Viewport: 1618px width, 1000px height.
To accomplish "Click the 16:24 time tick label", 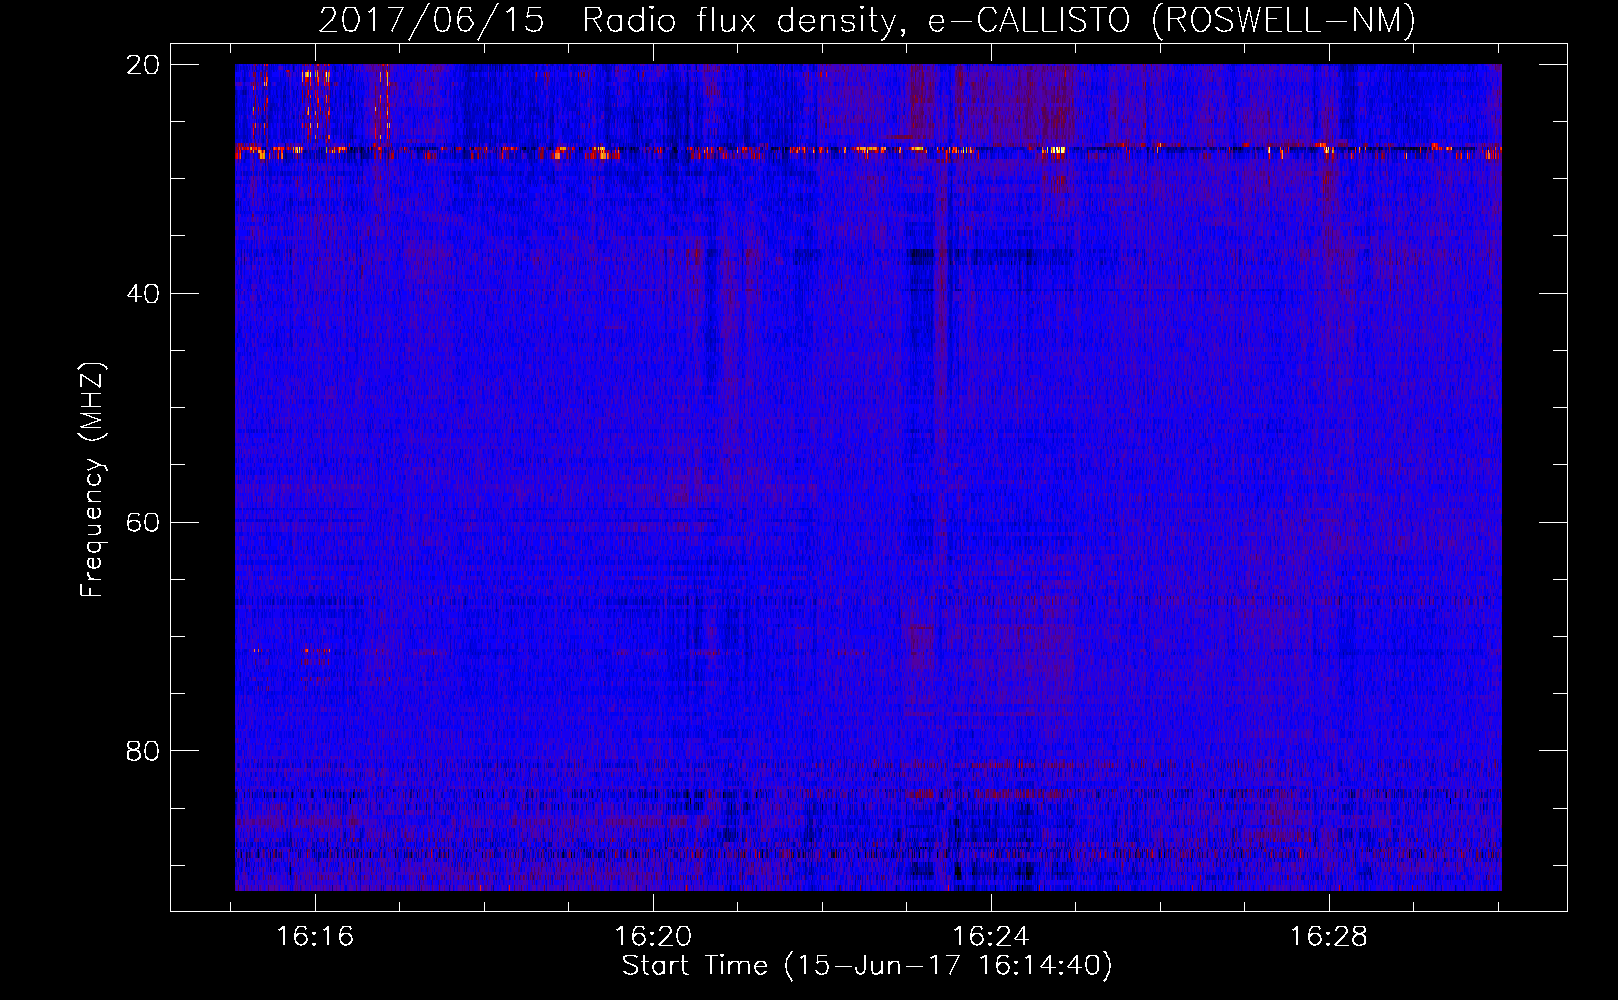I will pos(991,936).
